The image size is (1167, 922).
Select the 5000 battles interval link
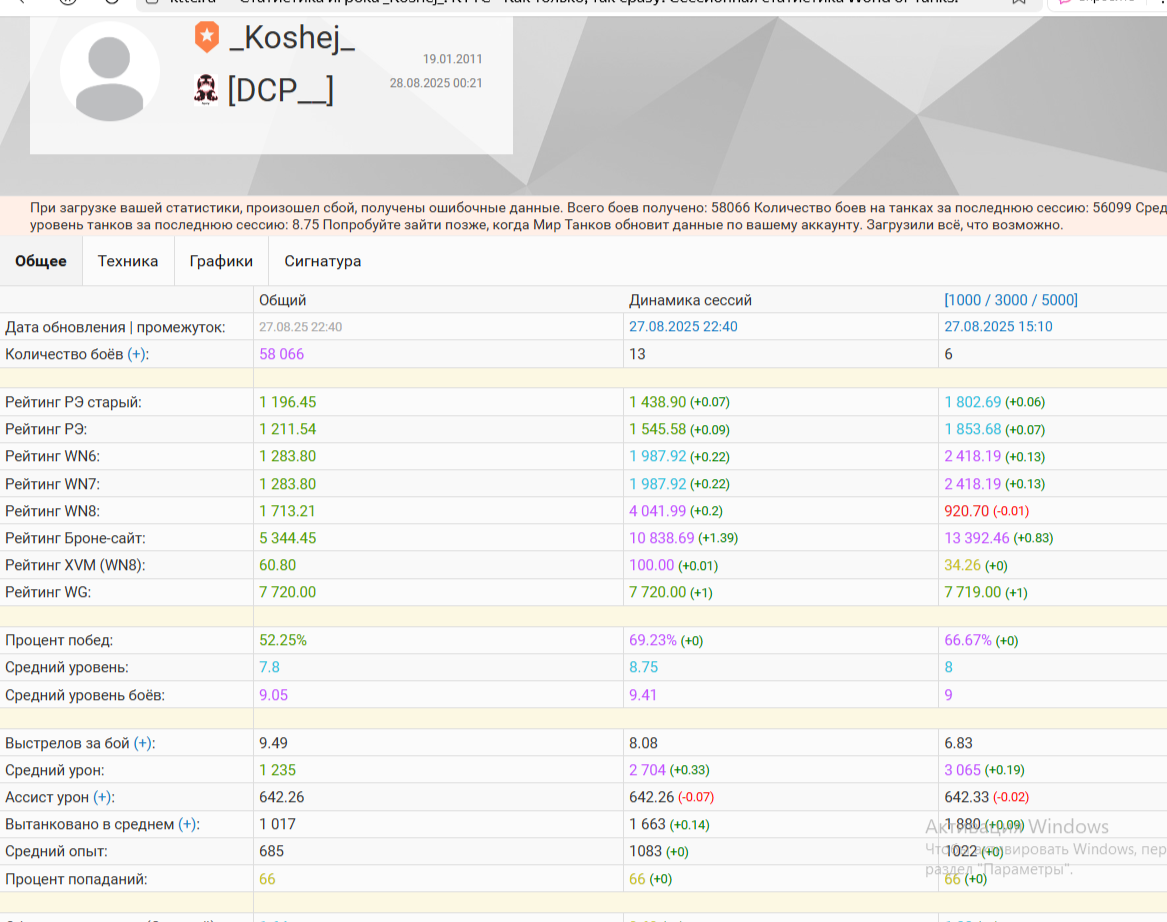1057,300
